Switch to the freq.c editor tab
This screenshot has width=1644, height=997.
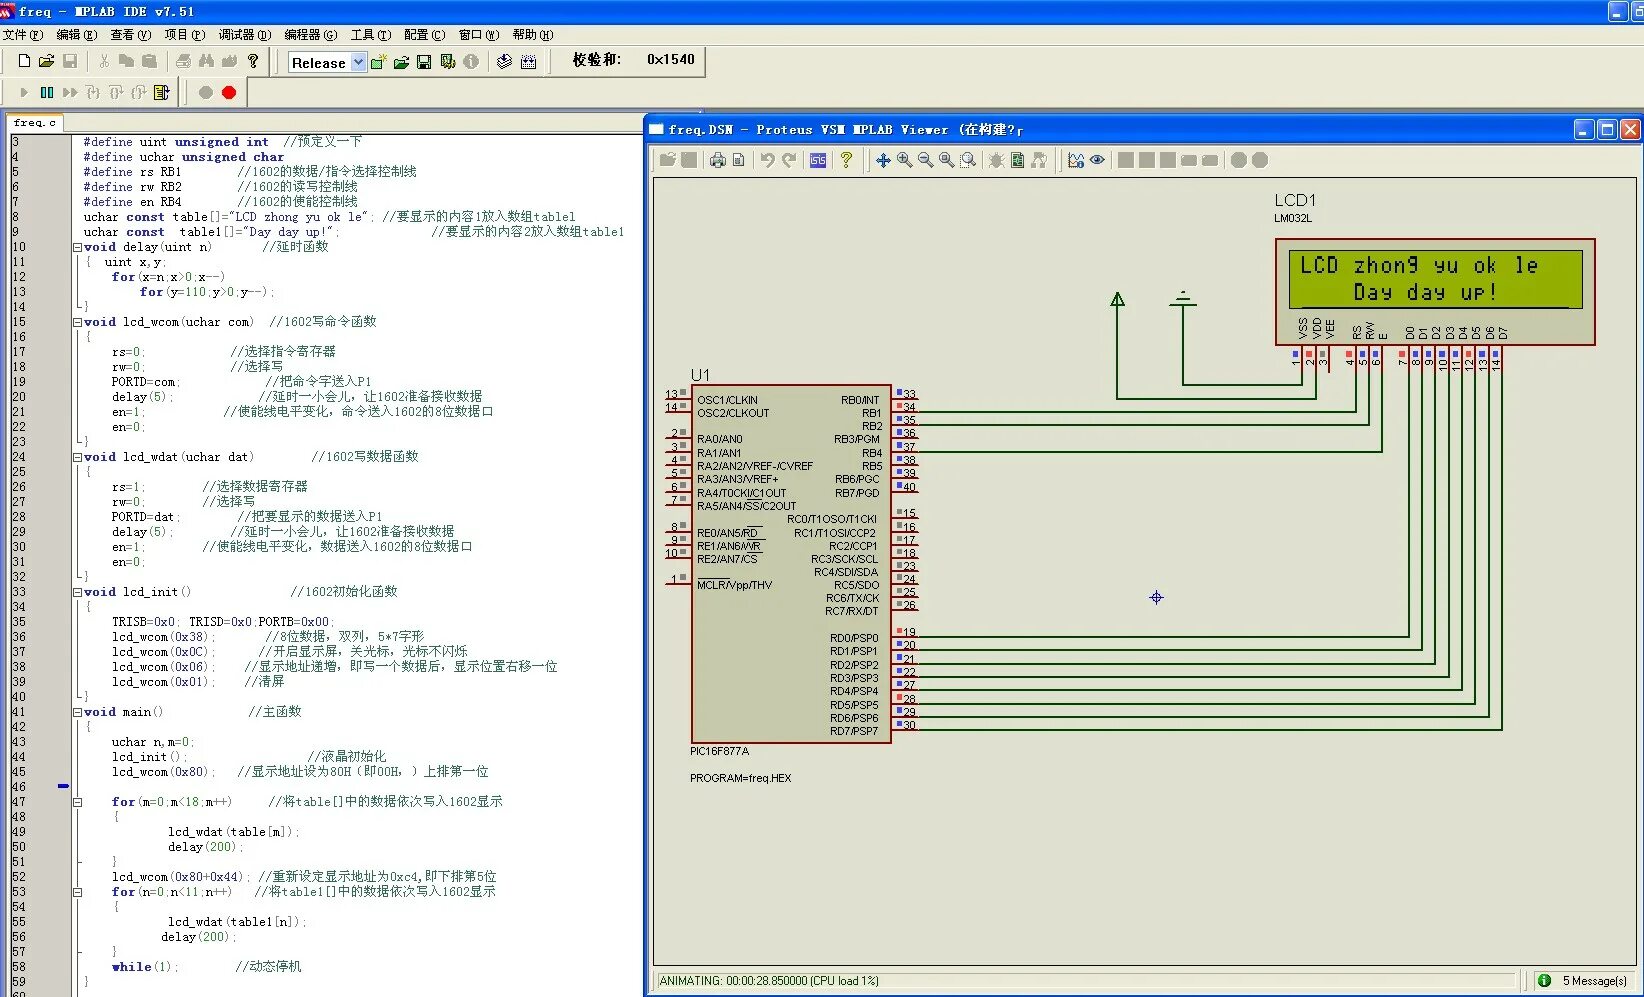pyautogui.click(x=34, y=122)
